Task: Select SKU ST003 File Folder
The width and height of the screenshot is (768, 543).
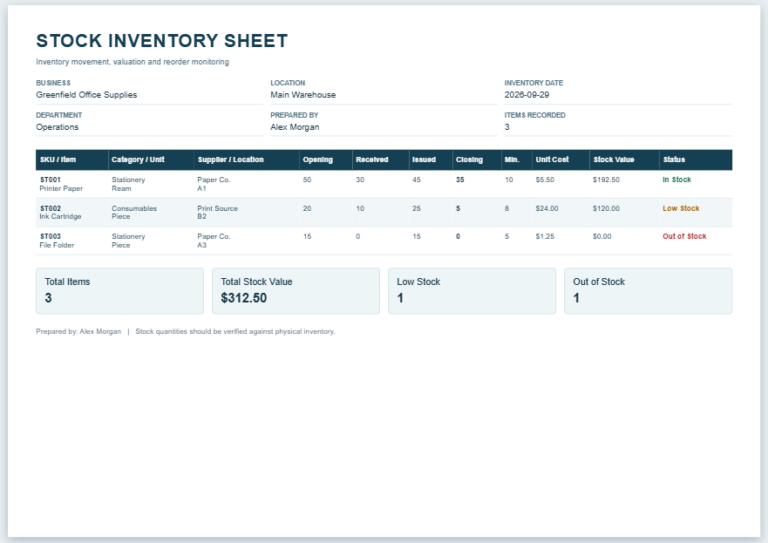Action: (56, 240)
